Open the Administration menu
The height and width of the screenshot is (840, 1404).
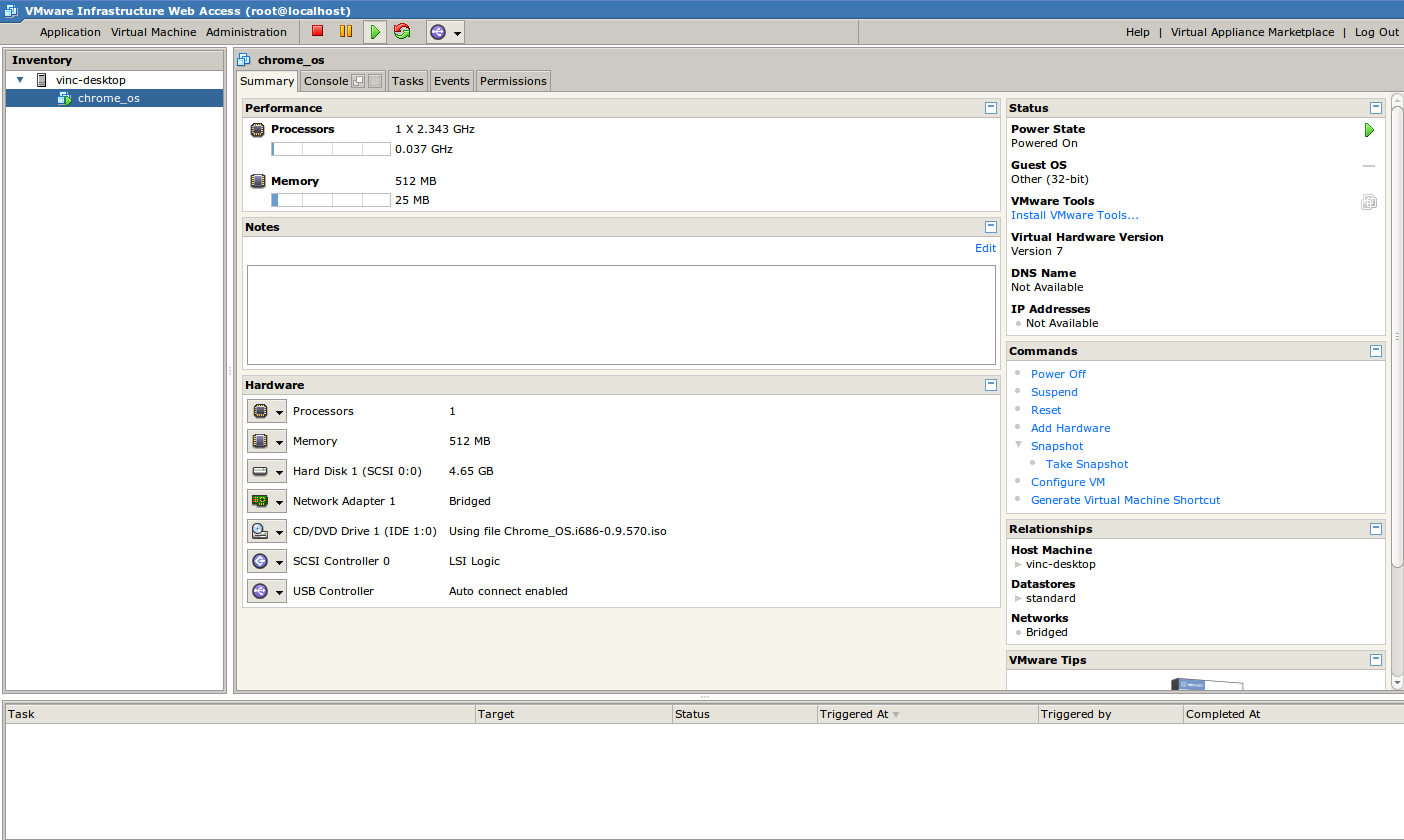click(x=246, y=32)
